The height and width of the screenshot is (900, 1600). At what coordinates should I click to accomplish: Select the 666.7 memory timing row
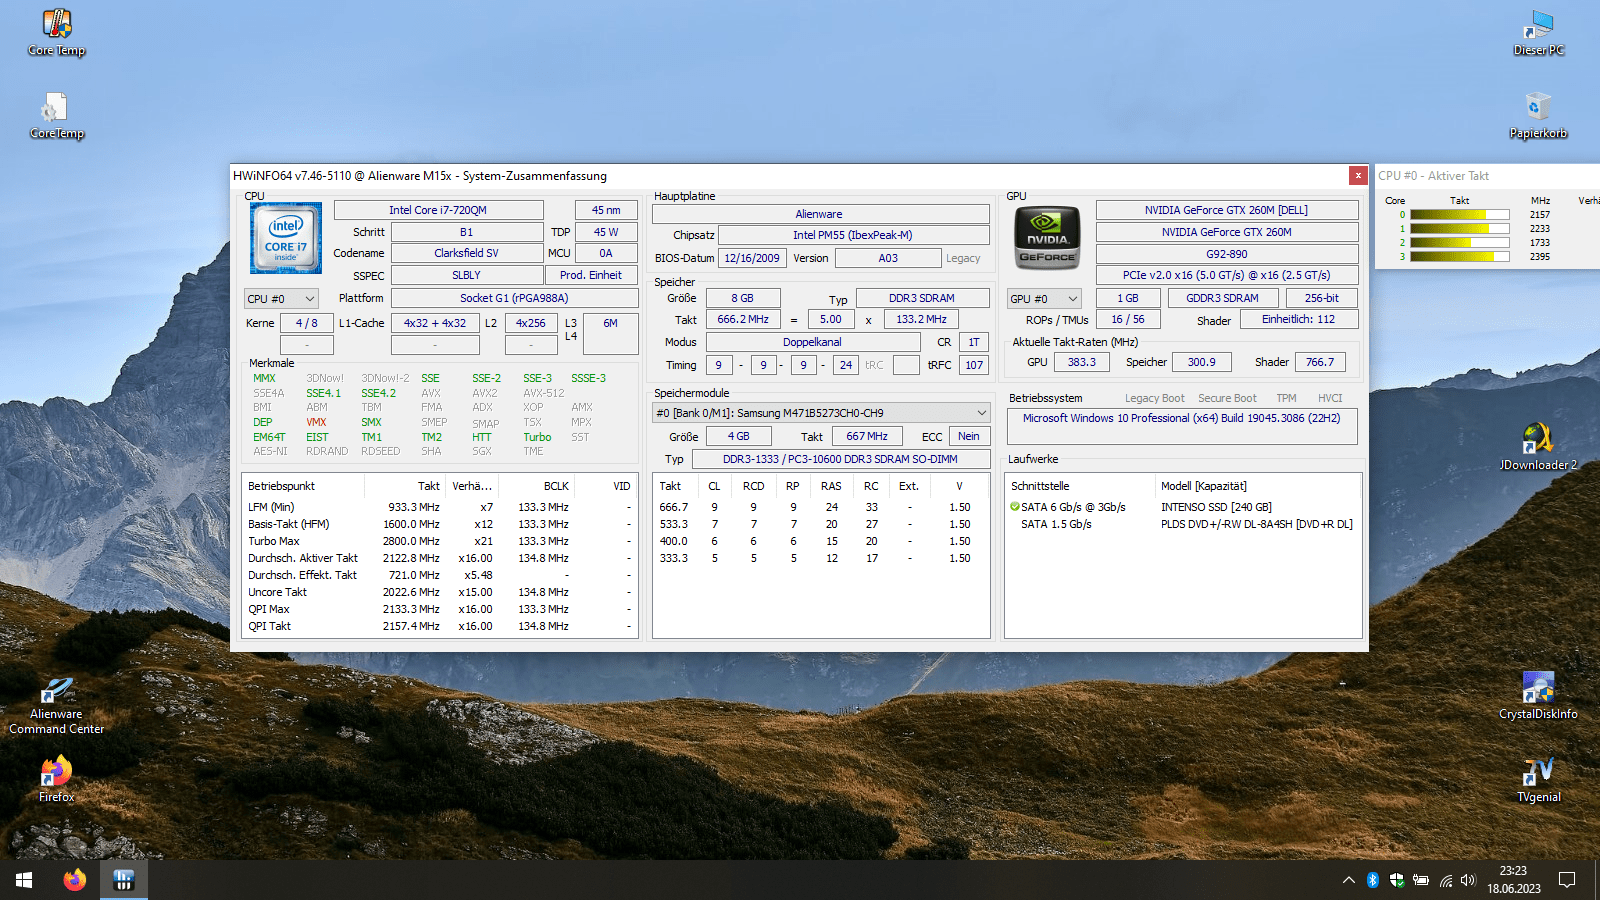pos(821,507)
